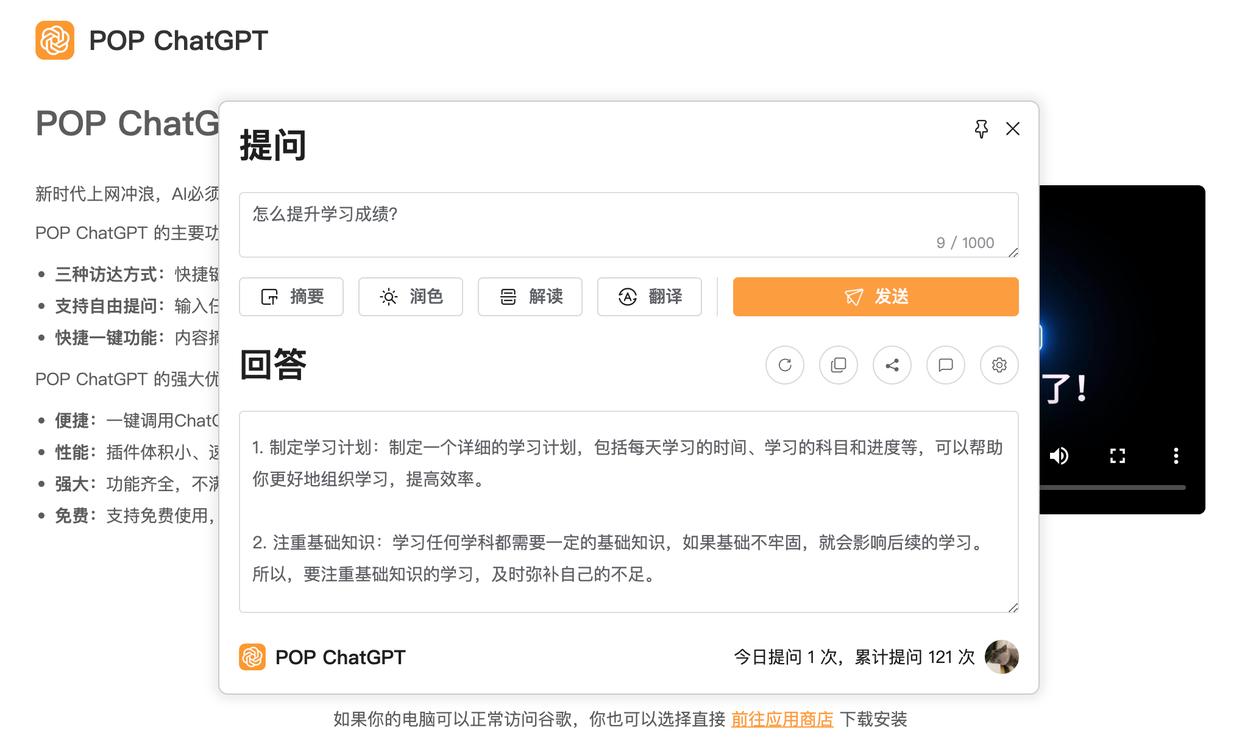Pin the question popup window
The width and height of the screenshot is (1242, 741).
coord(981,129)
